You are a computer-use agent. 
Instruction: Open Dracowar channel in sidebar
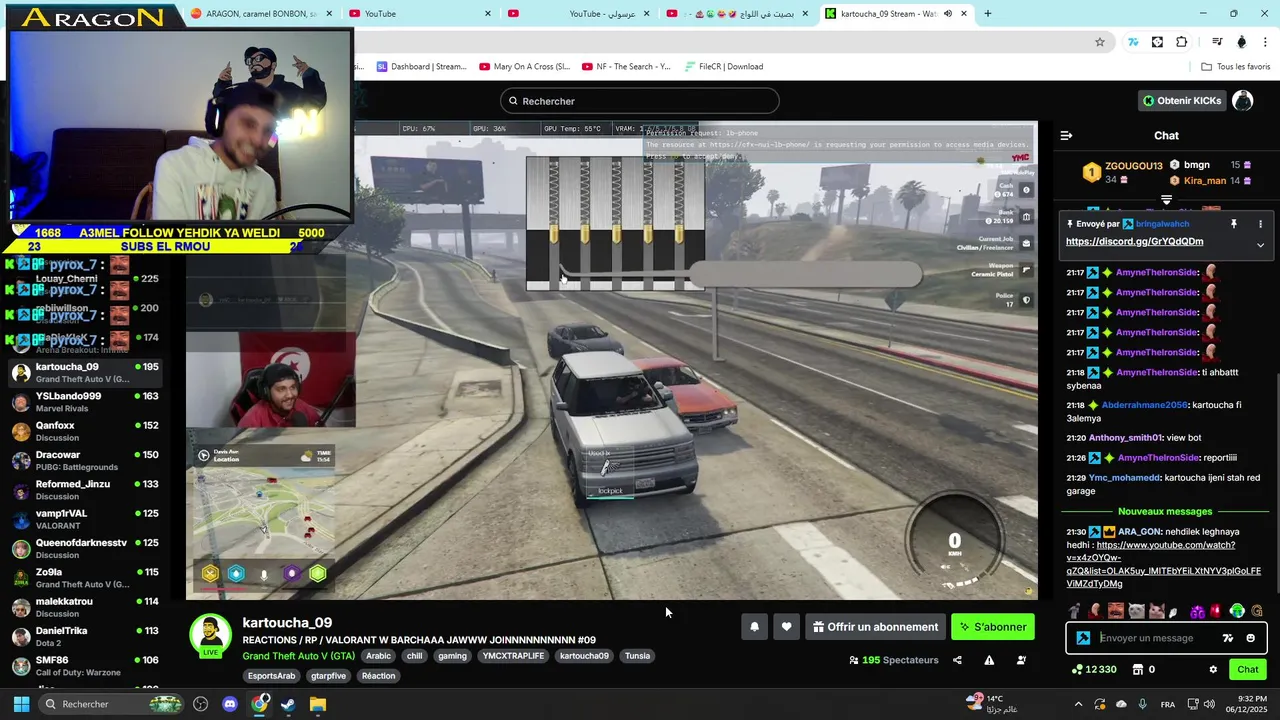click(84, 460)
